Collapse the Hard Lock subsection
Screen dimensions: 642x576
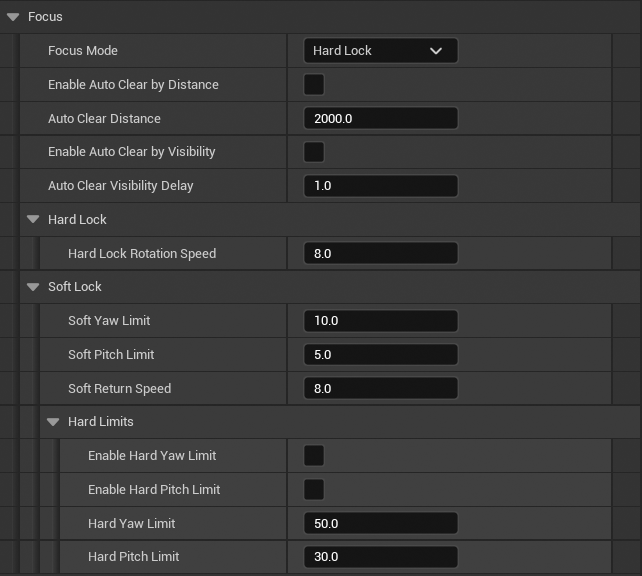33,219
